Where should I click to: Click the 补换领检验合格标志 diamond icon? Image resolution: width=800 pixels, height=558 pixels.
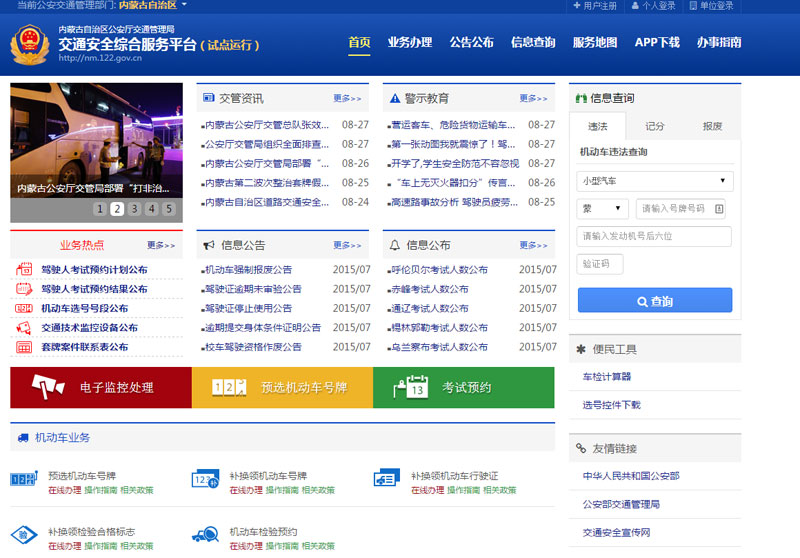pyautogui.click(x=23, y=535)
